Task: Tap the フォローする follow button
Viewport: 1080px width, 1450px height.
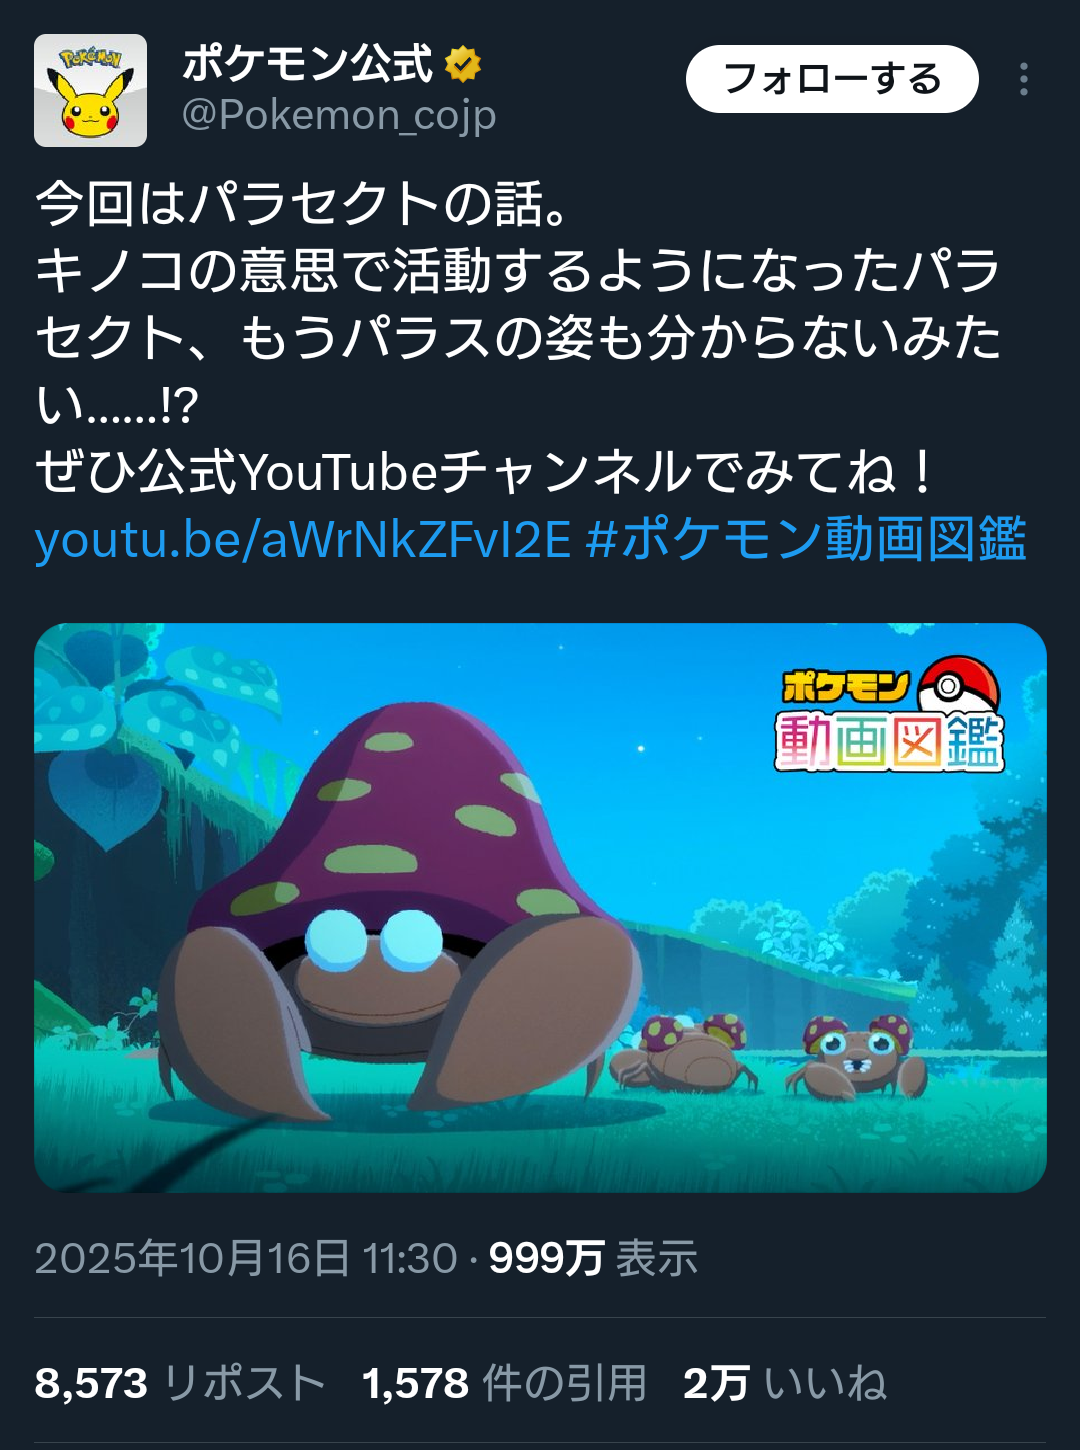Action: (x=832, y=79)
